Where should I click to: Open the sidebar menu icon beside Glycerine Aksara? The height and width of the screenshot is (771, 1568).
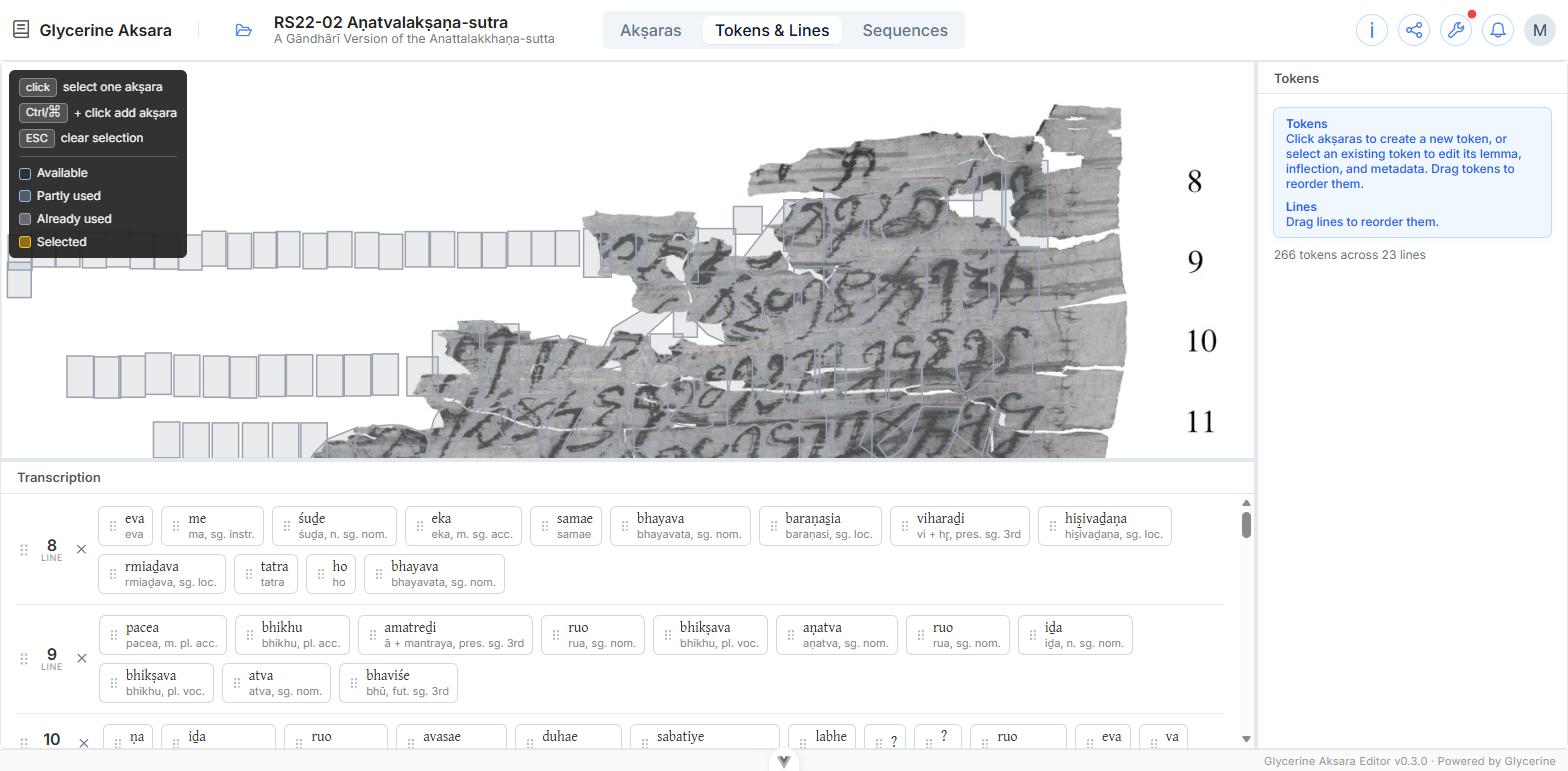[20, 30]
